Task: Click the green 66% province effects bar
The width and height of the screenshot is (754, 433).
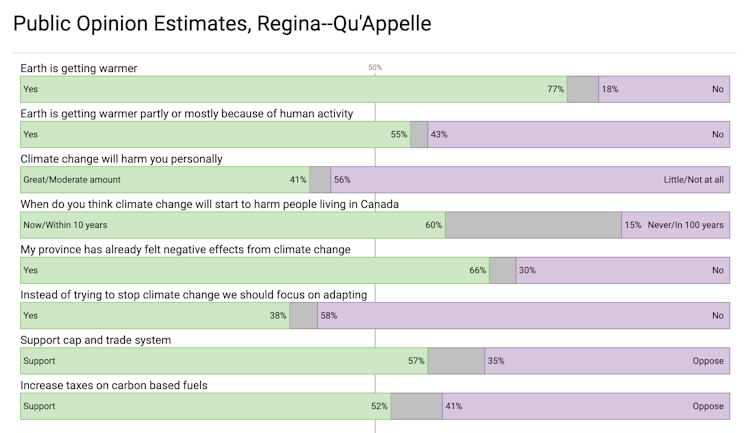Action: tap(254, 270)
